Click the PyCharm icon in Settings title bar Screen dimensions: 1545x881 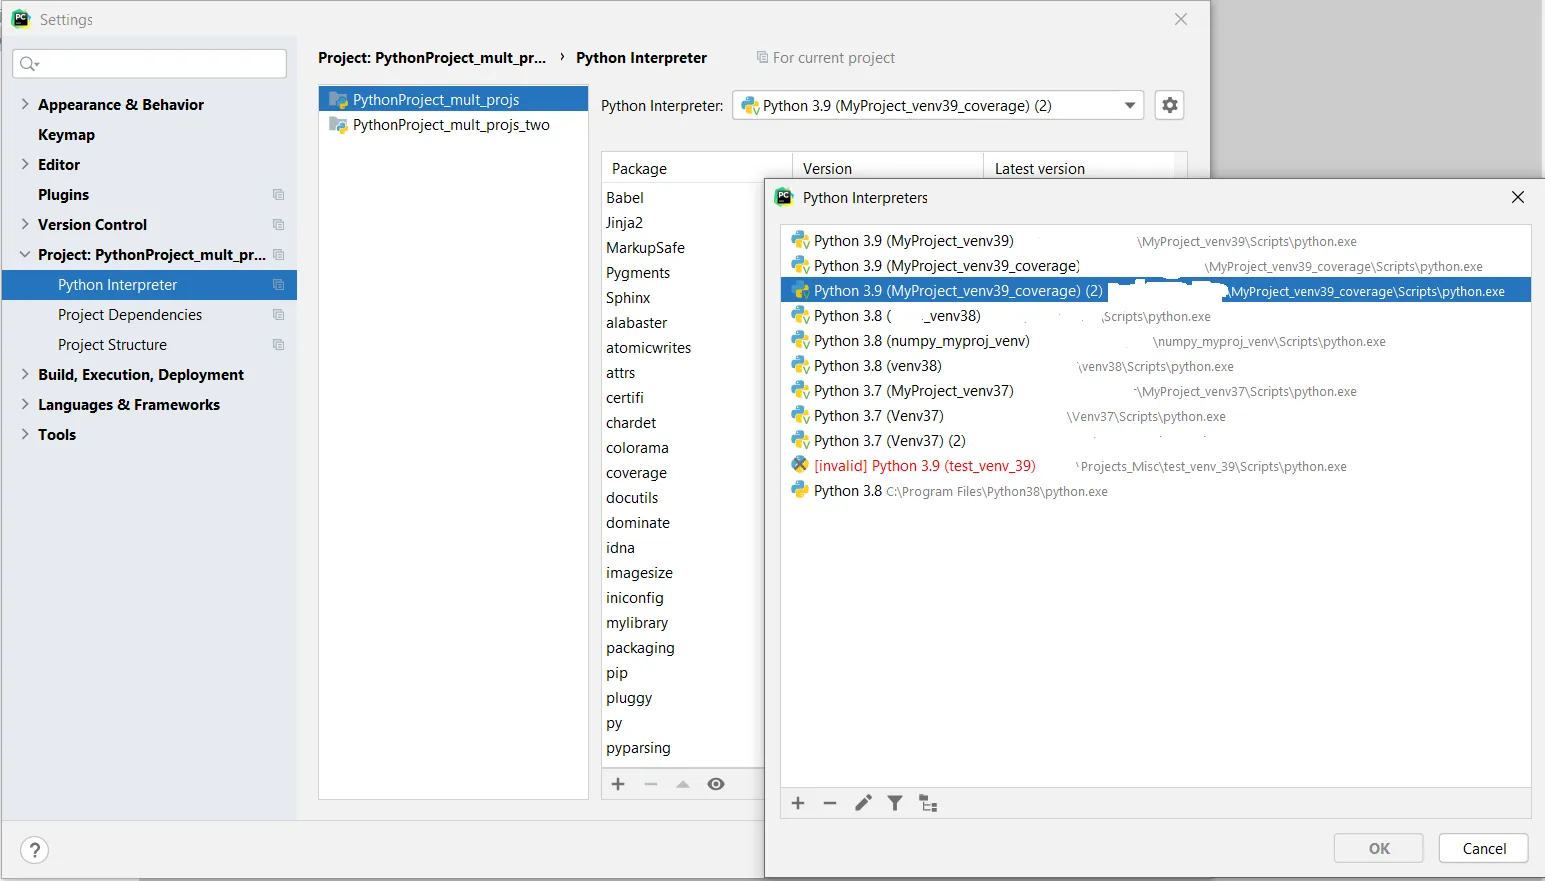[x=21, y=19]
